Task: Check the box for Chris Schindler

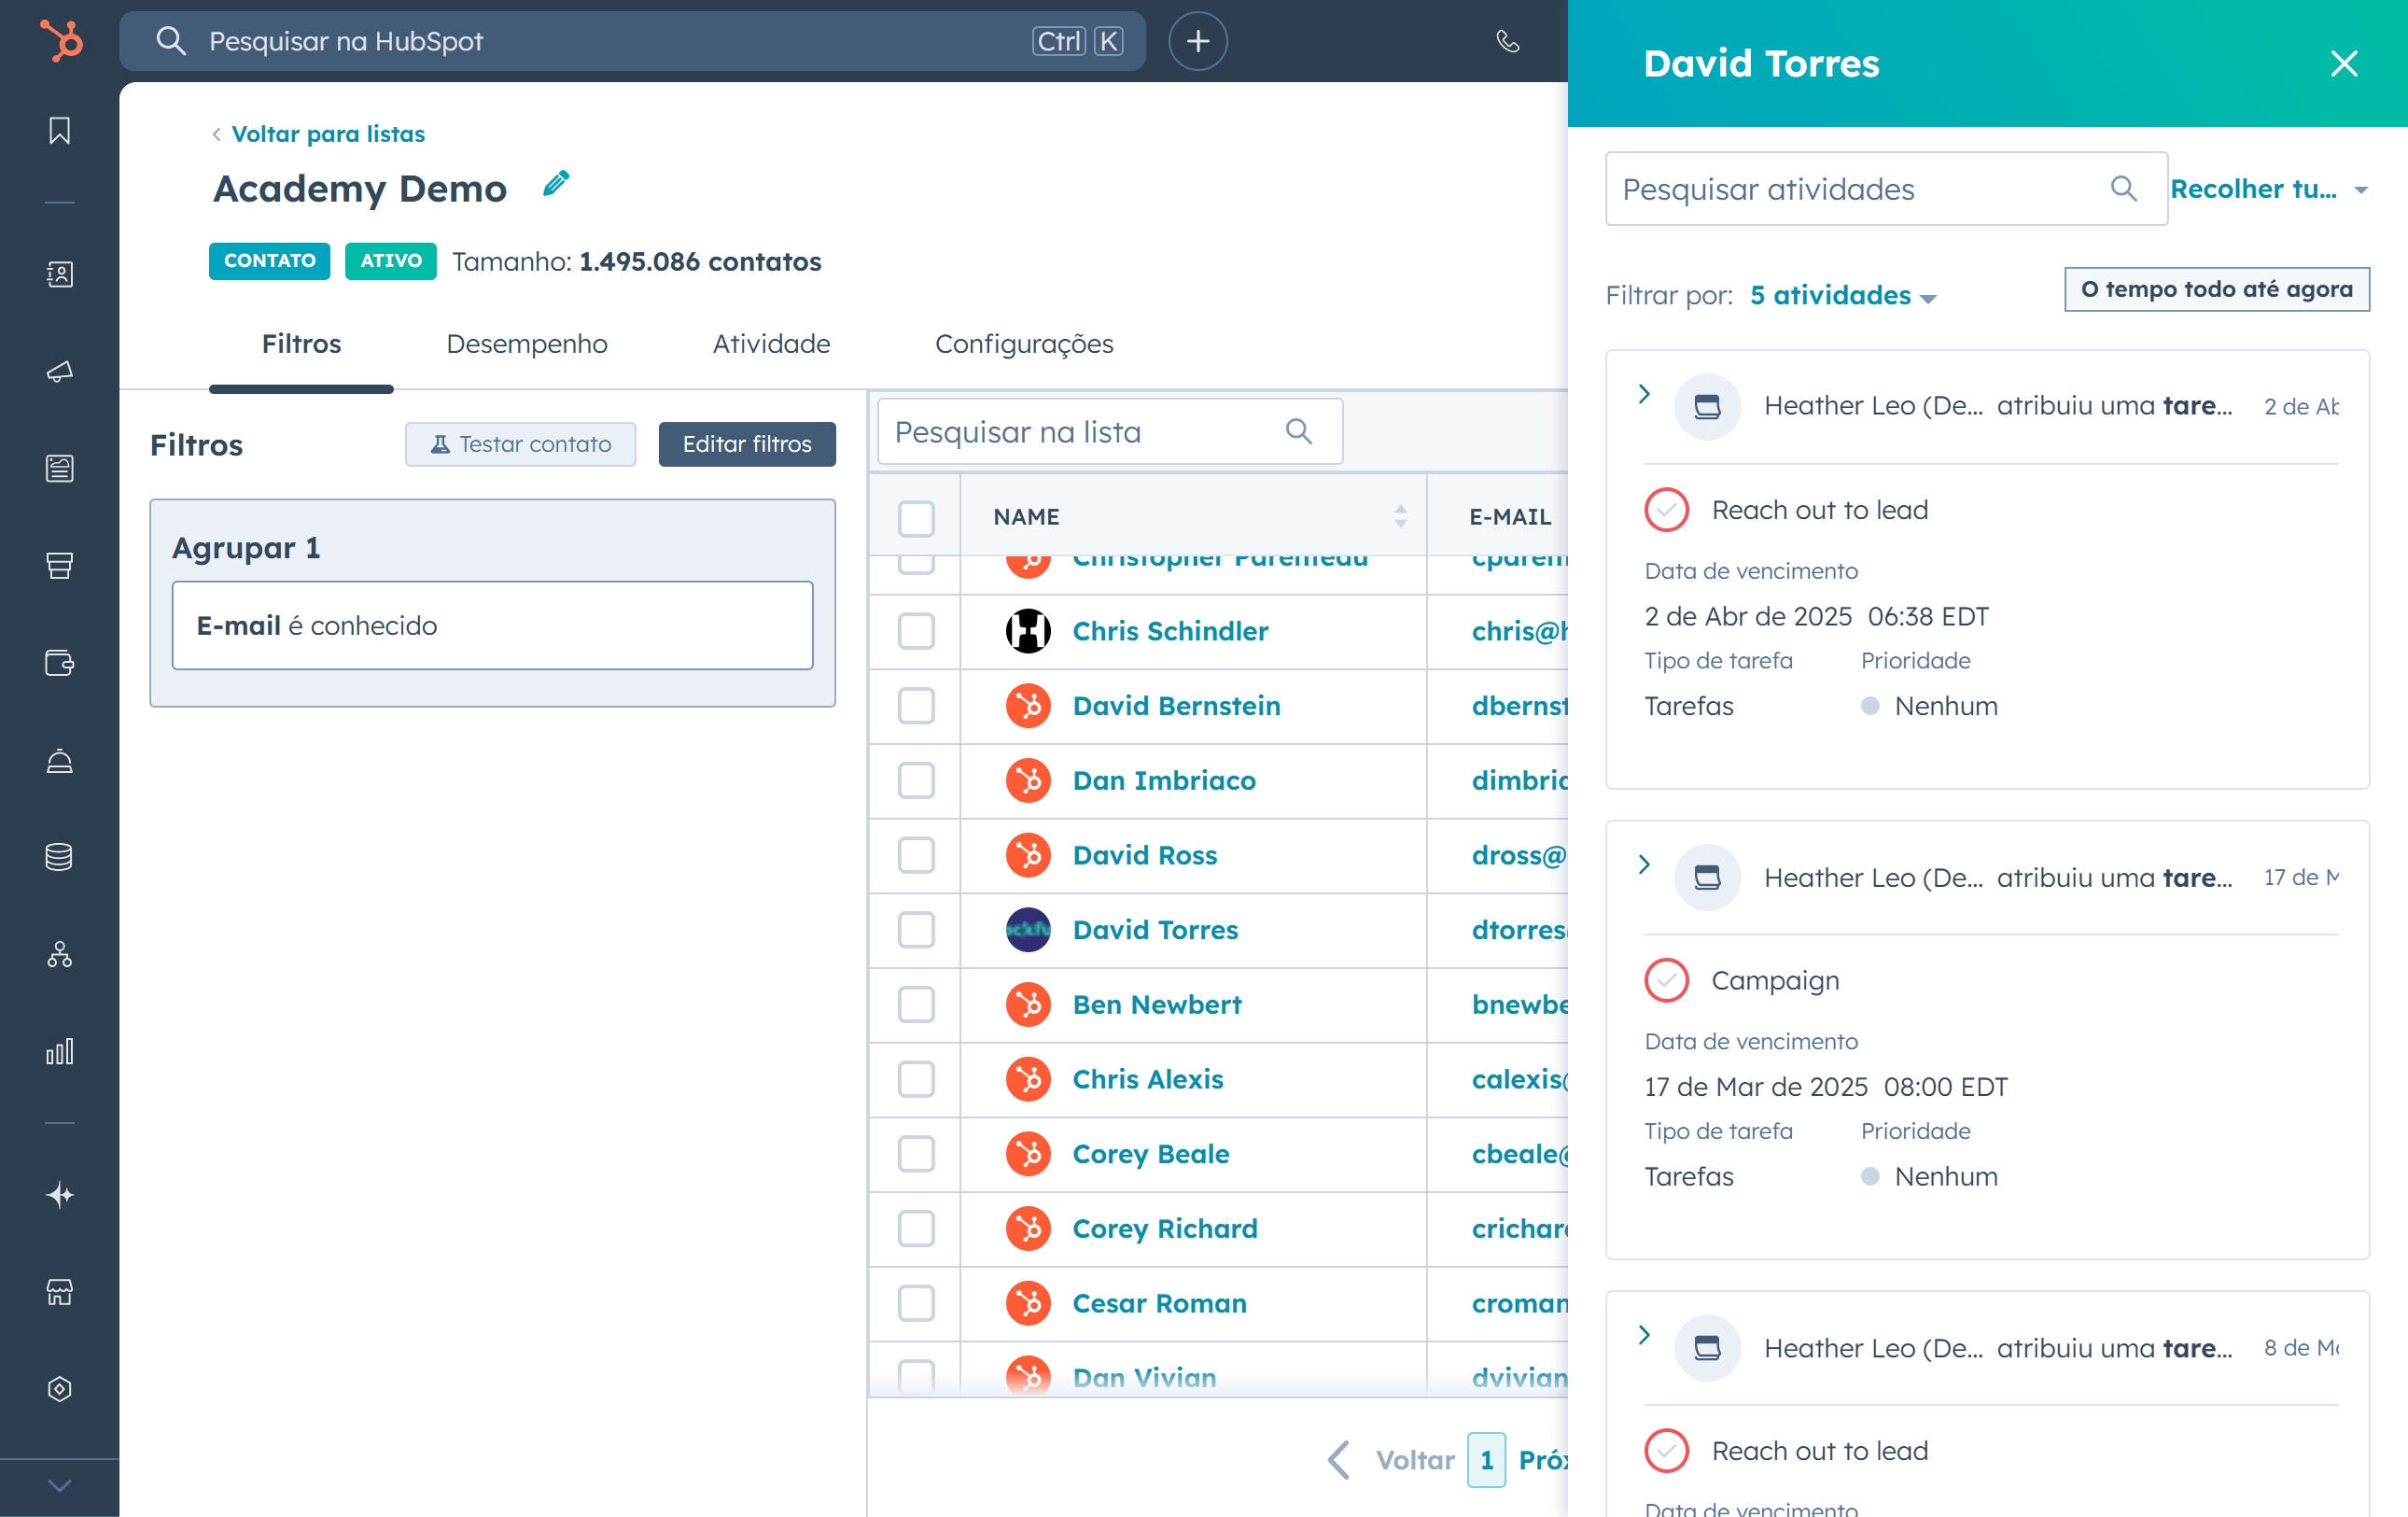Action: (916, 631)
